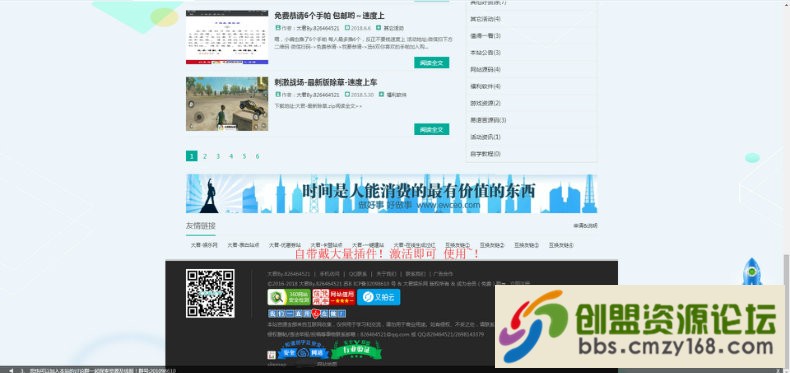Read full text of the 免费恭请6个手帕 post
Screen dimensions: 790x373
tap(432, 63)
